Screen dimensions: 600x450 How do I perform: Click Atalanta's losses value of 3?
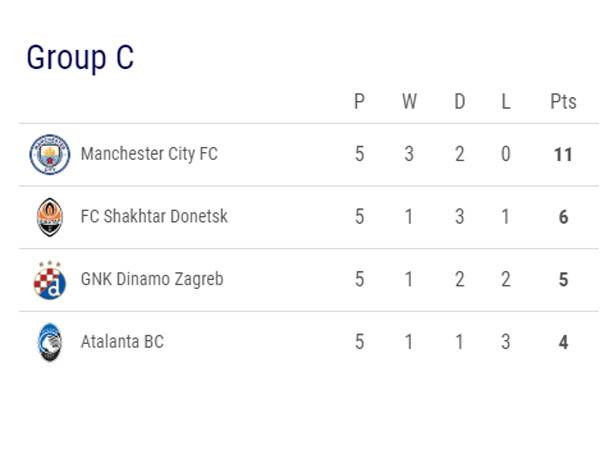click(506, 342)
